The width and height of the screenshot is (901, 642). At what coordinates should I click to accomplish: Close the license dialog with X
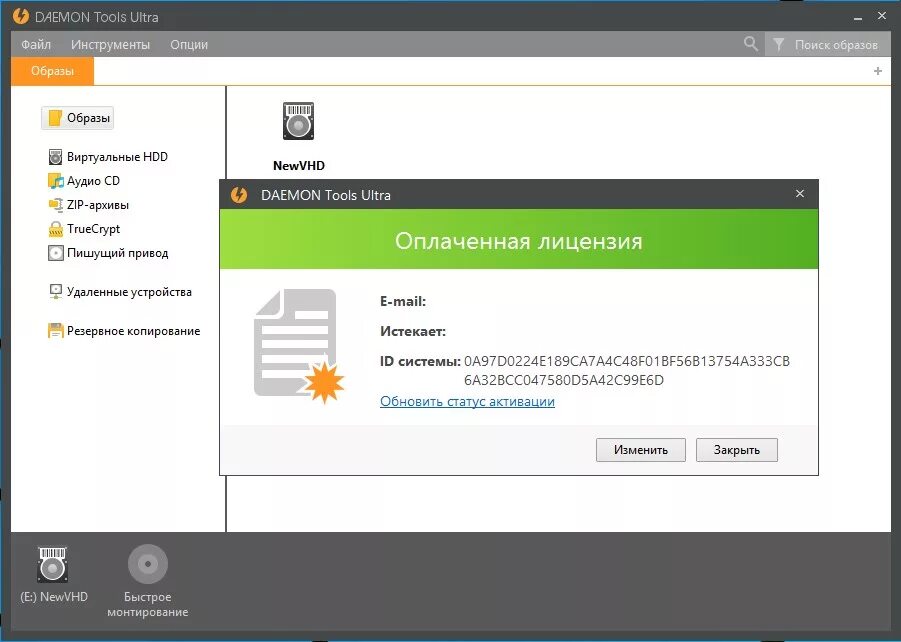click(x=800, y=194)
